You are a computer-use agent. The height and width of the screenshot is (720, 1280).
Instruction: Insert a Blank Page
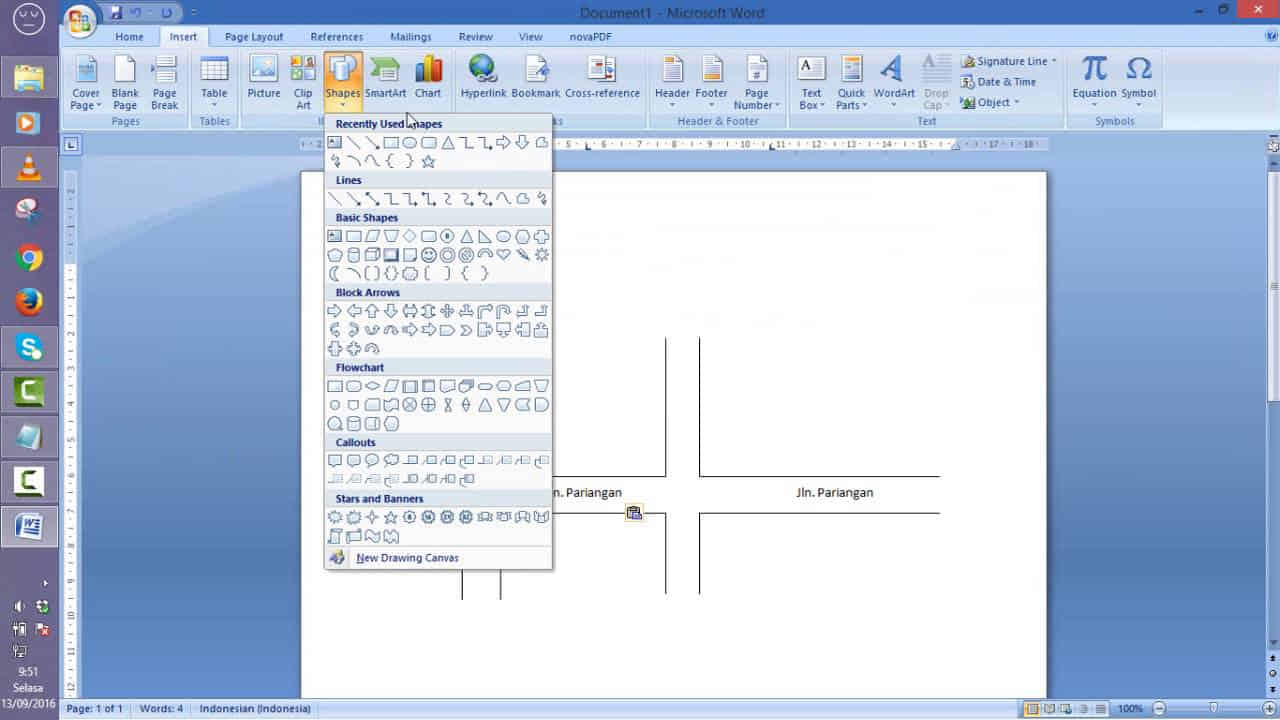(125, 81)
